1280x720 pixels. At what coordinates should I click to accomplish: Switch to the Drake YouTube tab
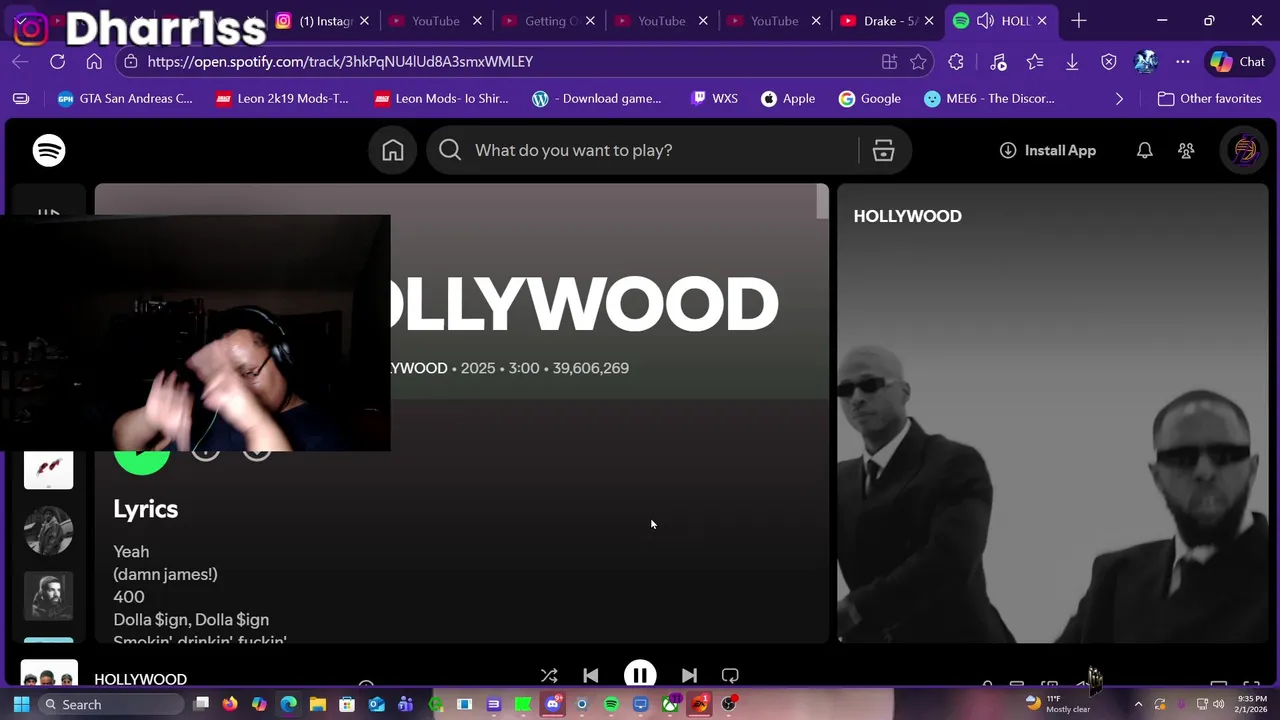pyautogui.click(x=888, y=21)
